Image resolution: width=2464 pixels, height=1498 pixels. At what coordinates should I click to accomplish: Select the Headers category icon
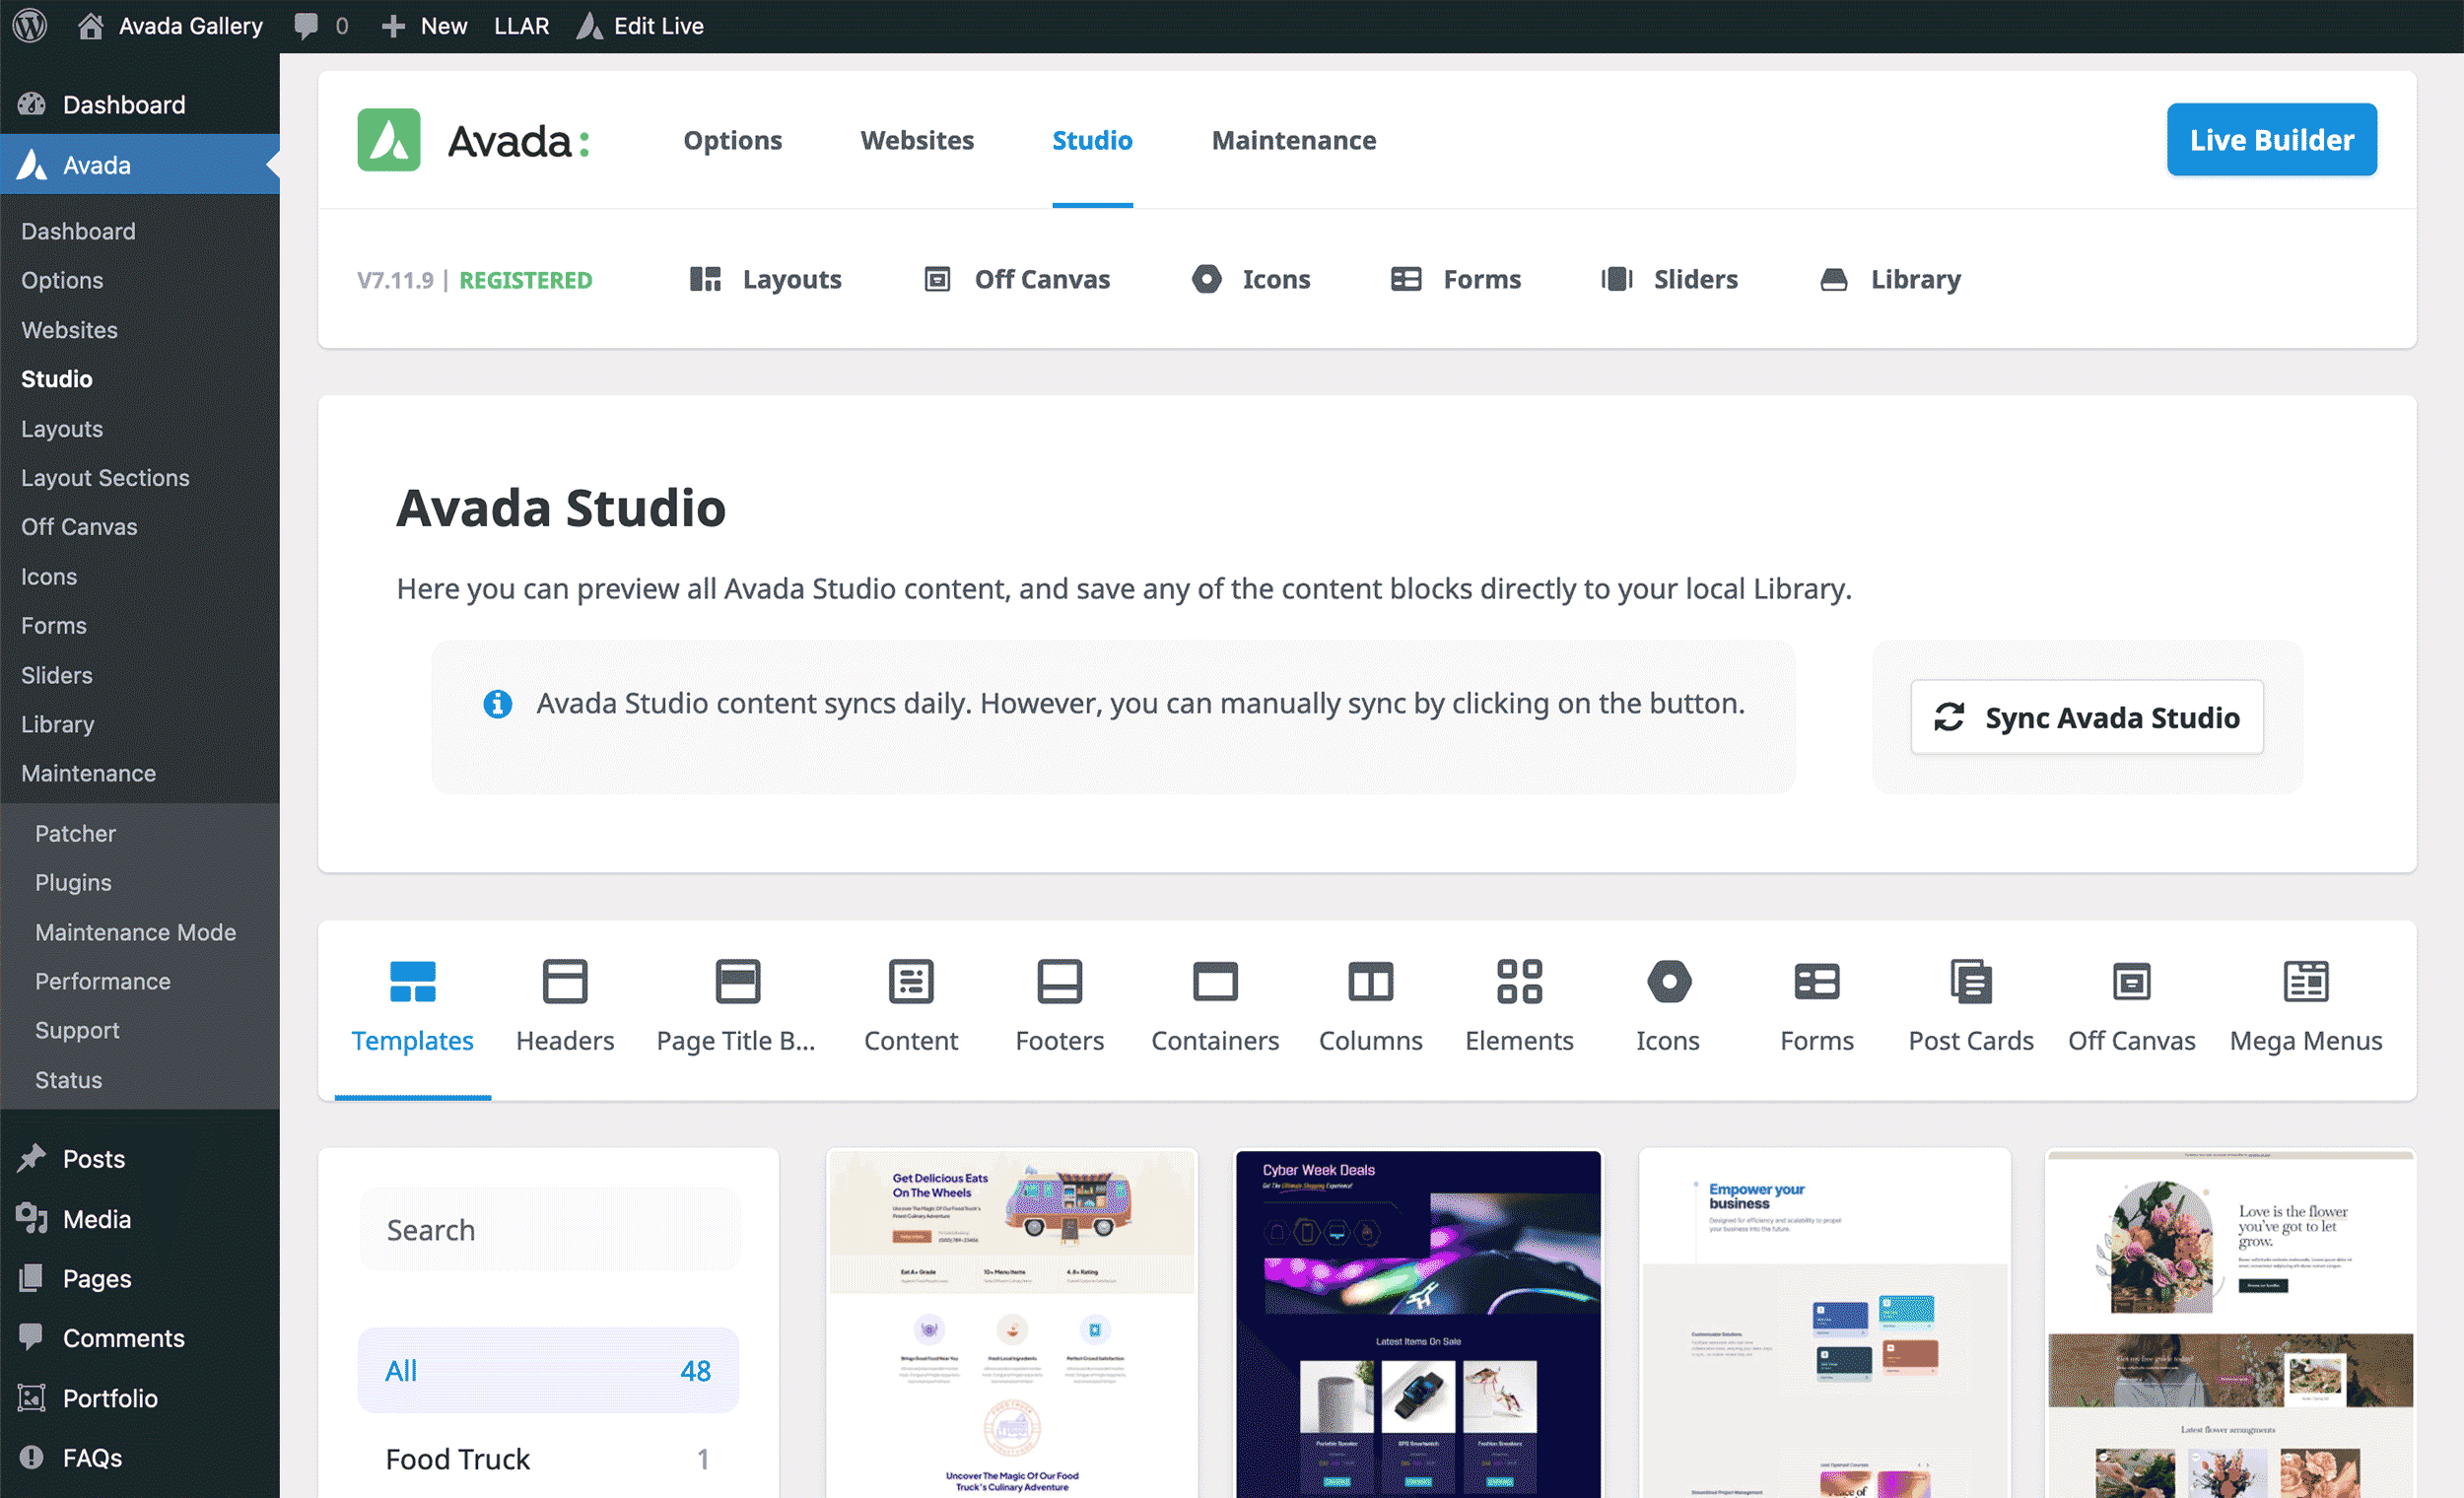pyautogui.click(x=565, y=980)
